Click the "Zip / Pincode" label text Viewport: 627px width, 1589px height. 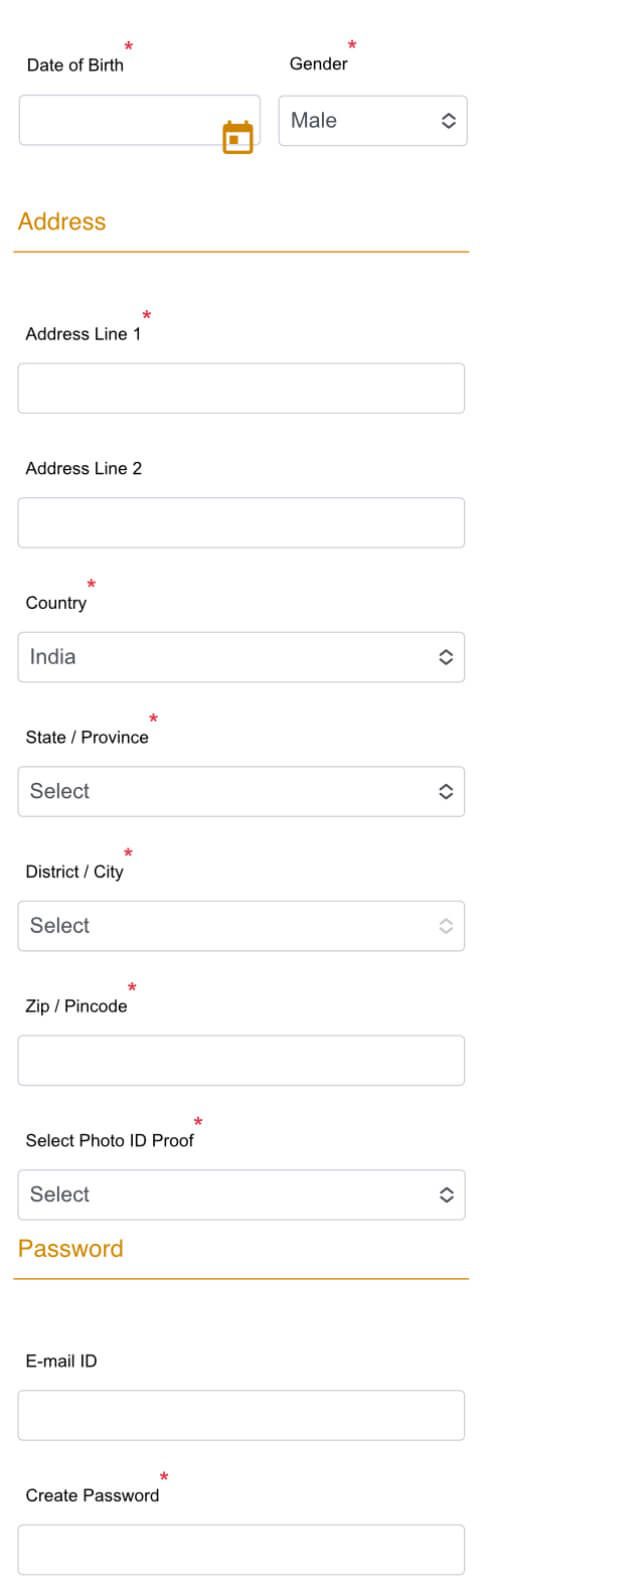pyautogui.click(x=76, y=1006)
